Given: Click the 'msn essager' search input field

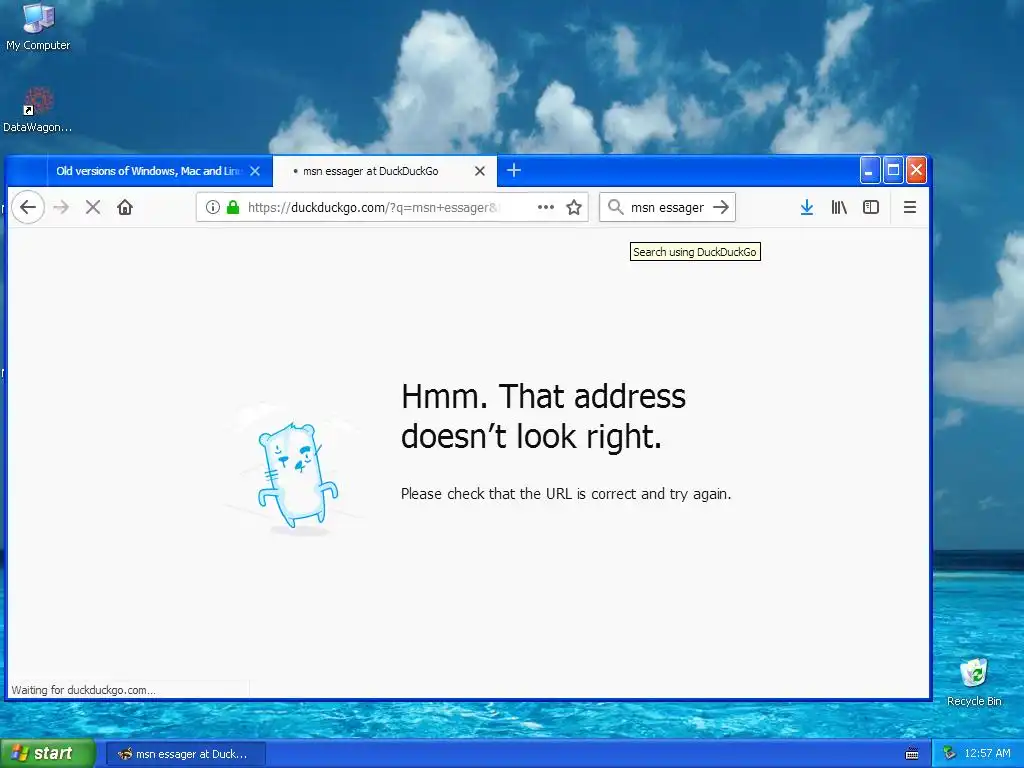Looking at the screenshot, I should tap(667, 208).
